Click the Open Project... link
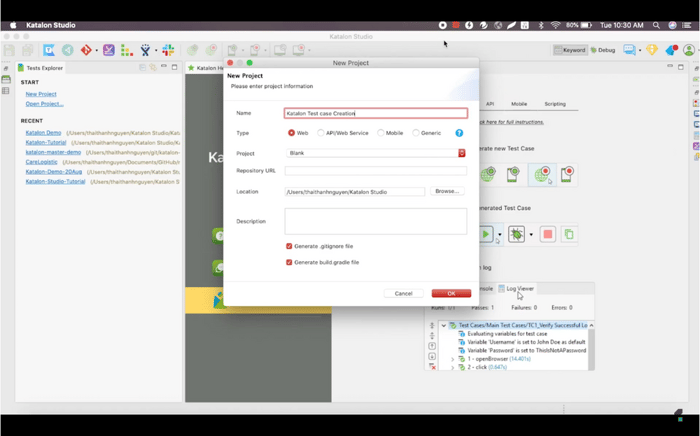The width and height of the screenshot is (700, 436). point(45,104)
